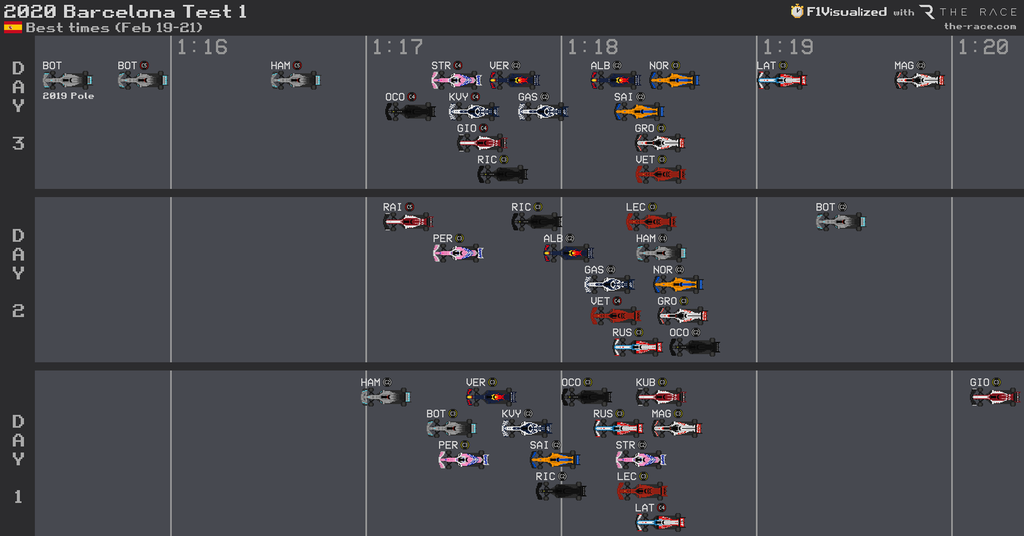Screen dimensions: 1024x536
Task: Click Giovinazzi's car on Day 1
Action: [x=995, y=397]
